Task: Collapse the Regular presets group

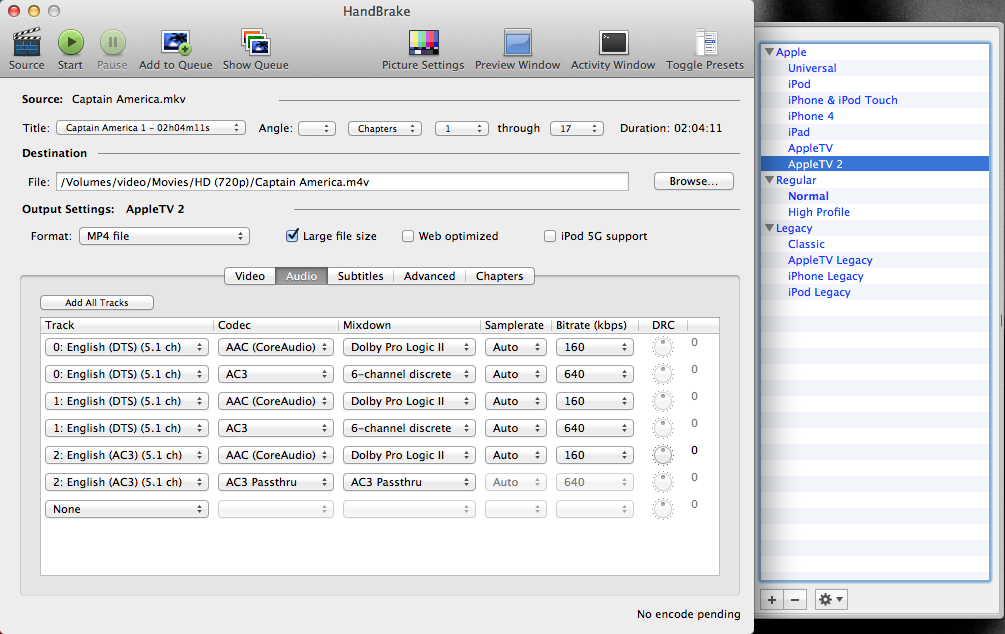Action: [x=770, y=180]
